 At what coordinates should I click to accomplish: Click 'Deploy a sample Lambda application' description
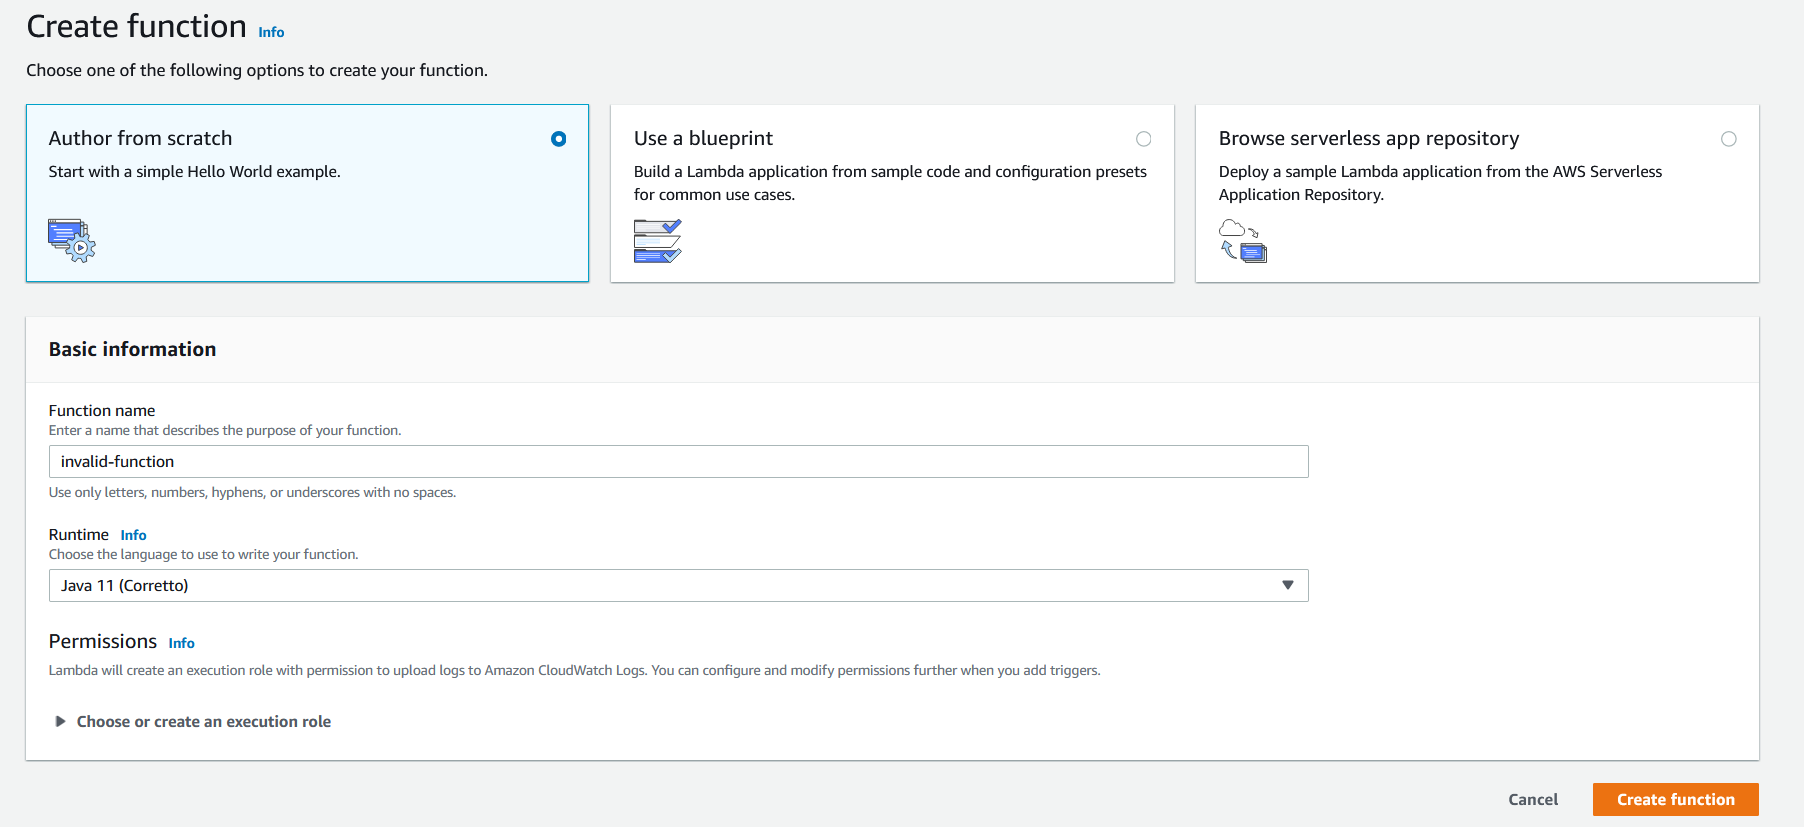(x=1440, y=183)
